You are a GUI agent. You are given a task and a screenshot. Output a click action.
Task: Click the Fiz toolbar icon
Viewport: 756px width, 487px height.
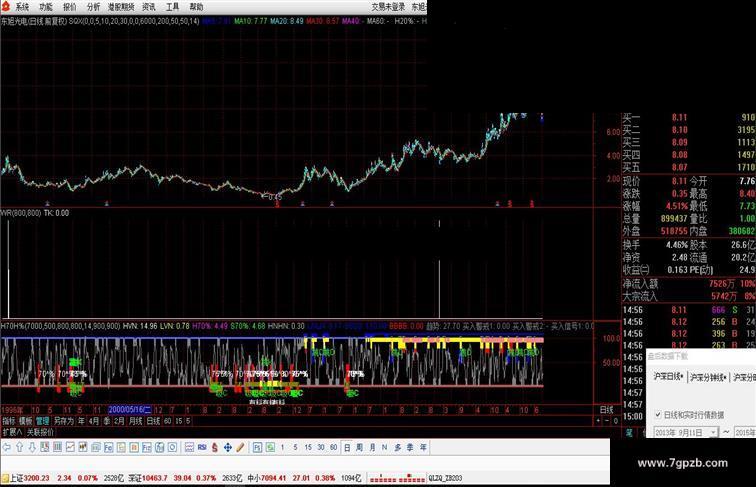pos(147,447)
